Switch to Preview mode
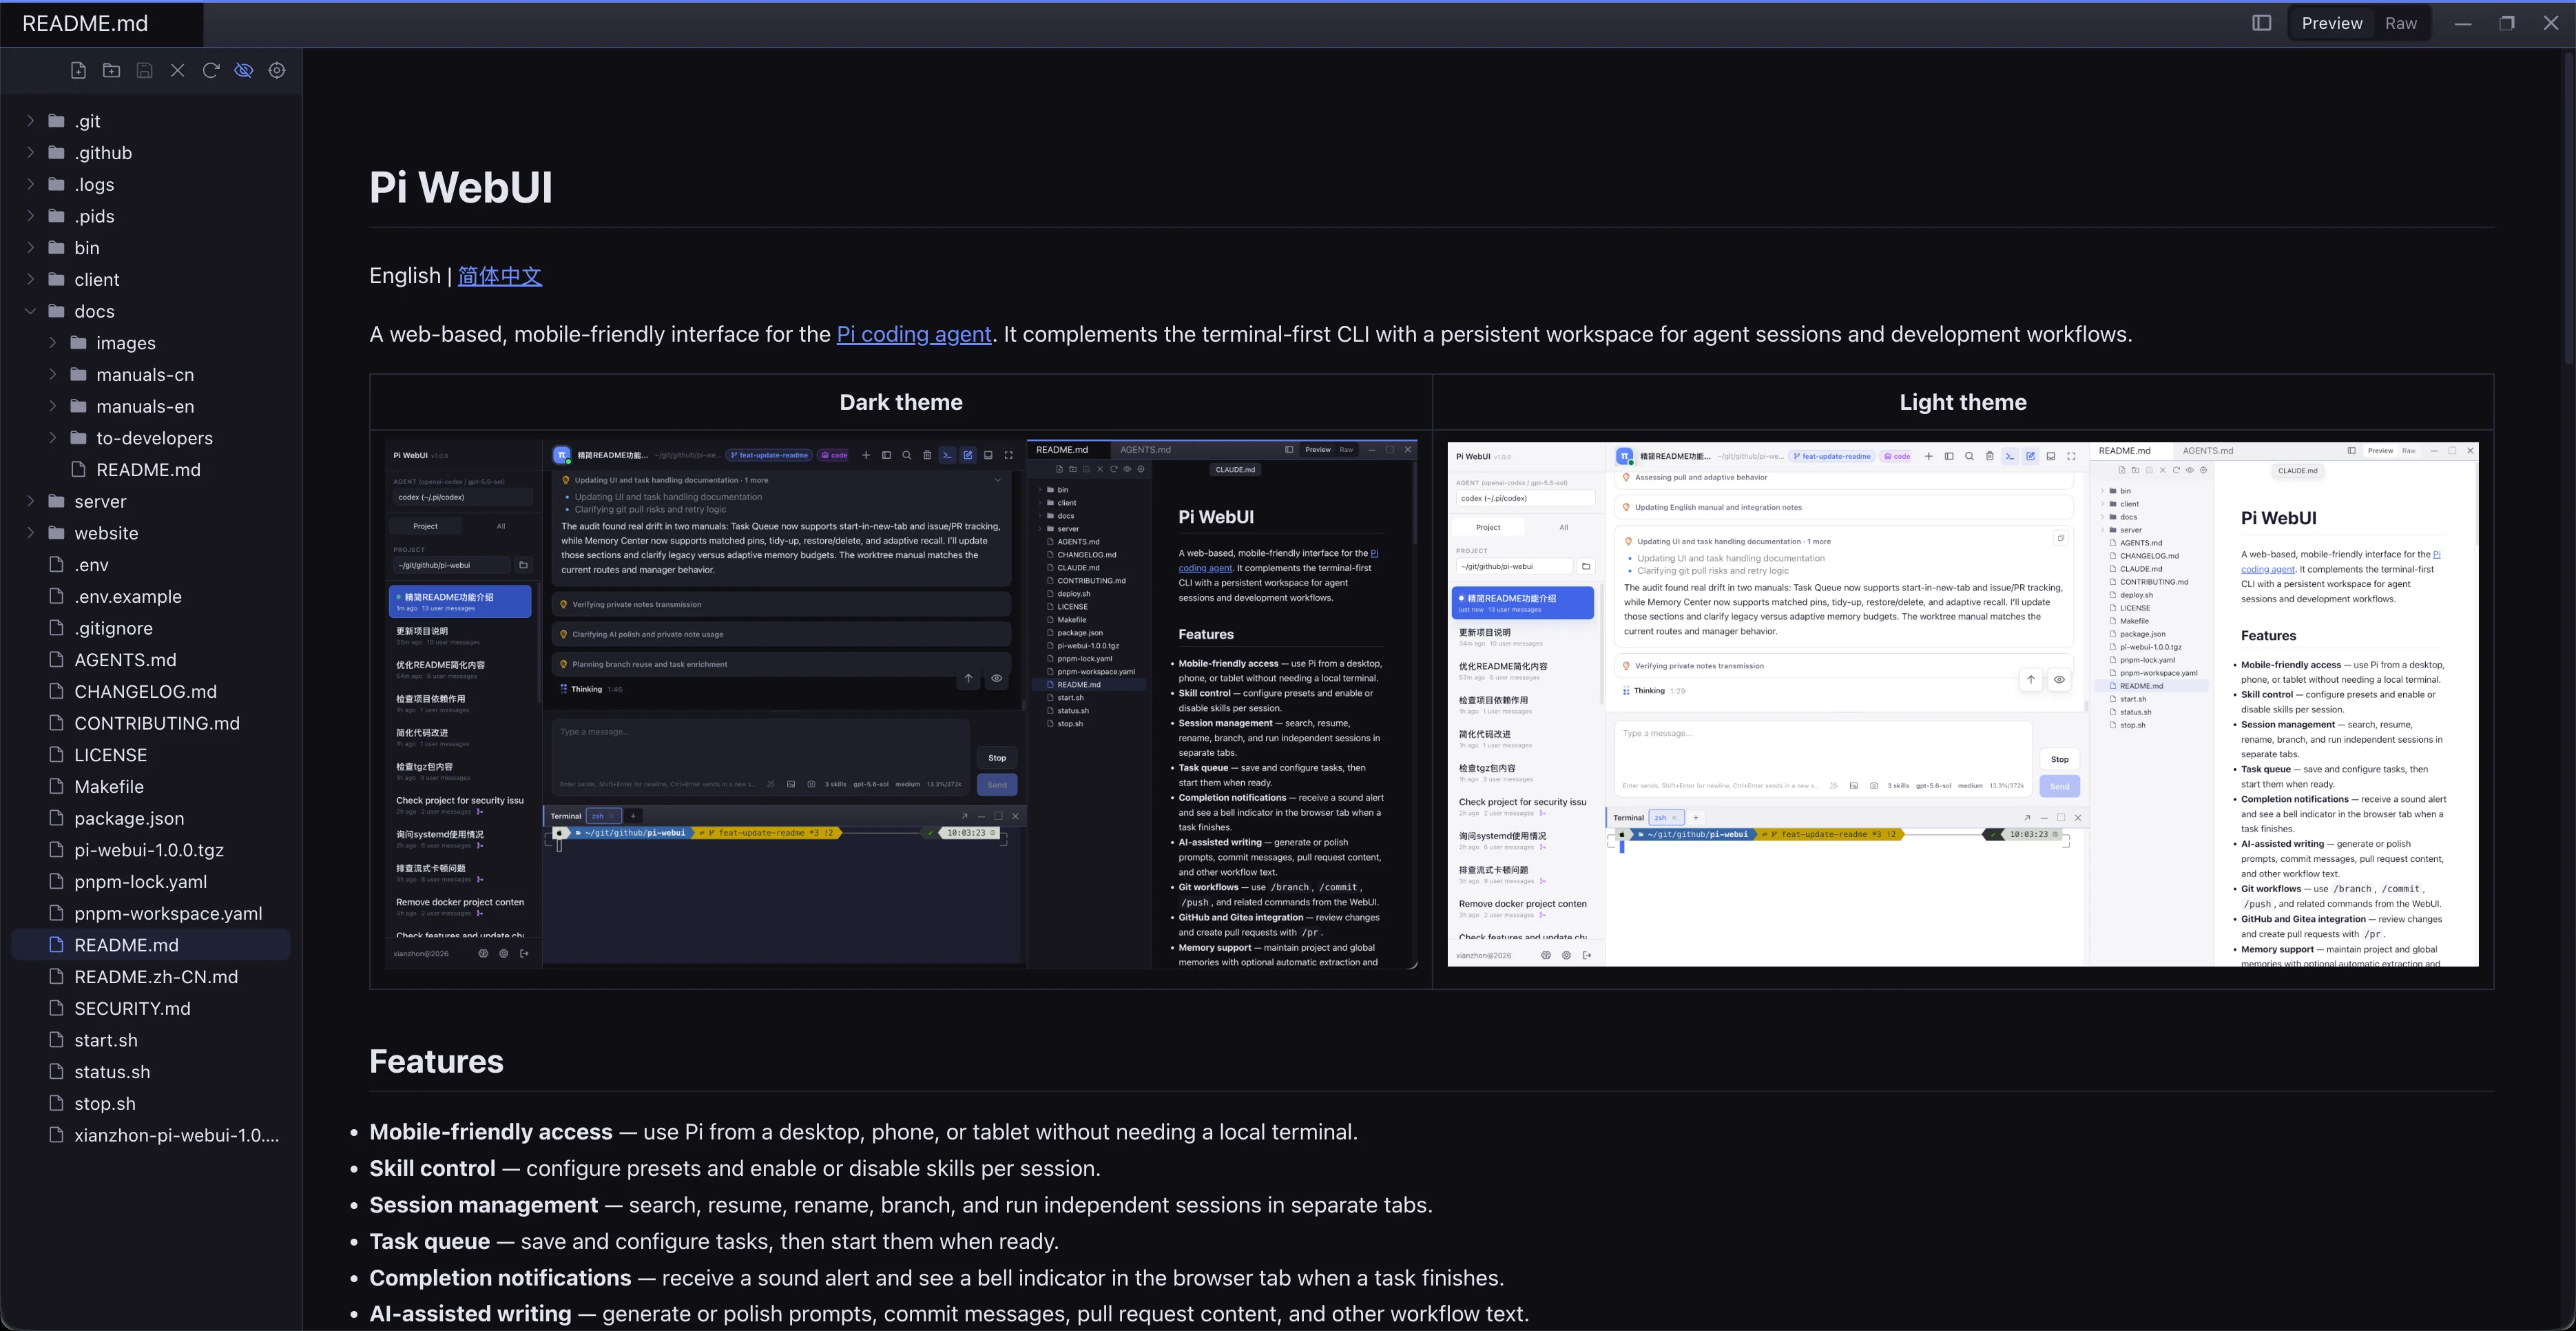The height and width of the screenshot is (1331, 2576). point(2331,23)
